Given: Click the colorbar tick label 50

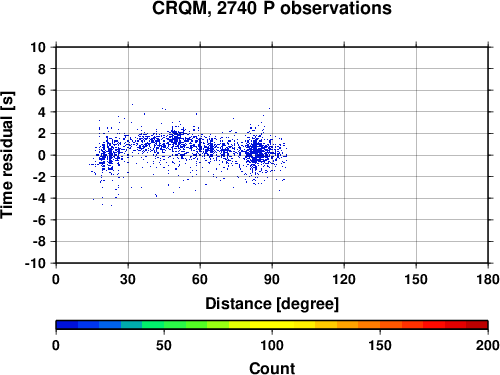Looking at the screenshot, I should pyautogui.click(x=164, y=345).
